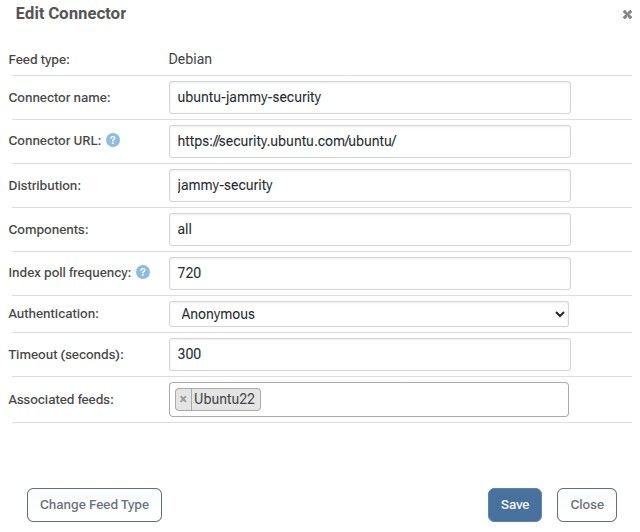The width and height of the screenshot is (640, 532).
Task: Click the Ubuntu22 feed tag label
Action: [x=224, y=399]
